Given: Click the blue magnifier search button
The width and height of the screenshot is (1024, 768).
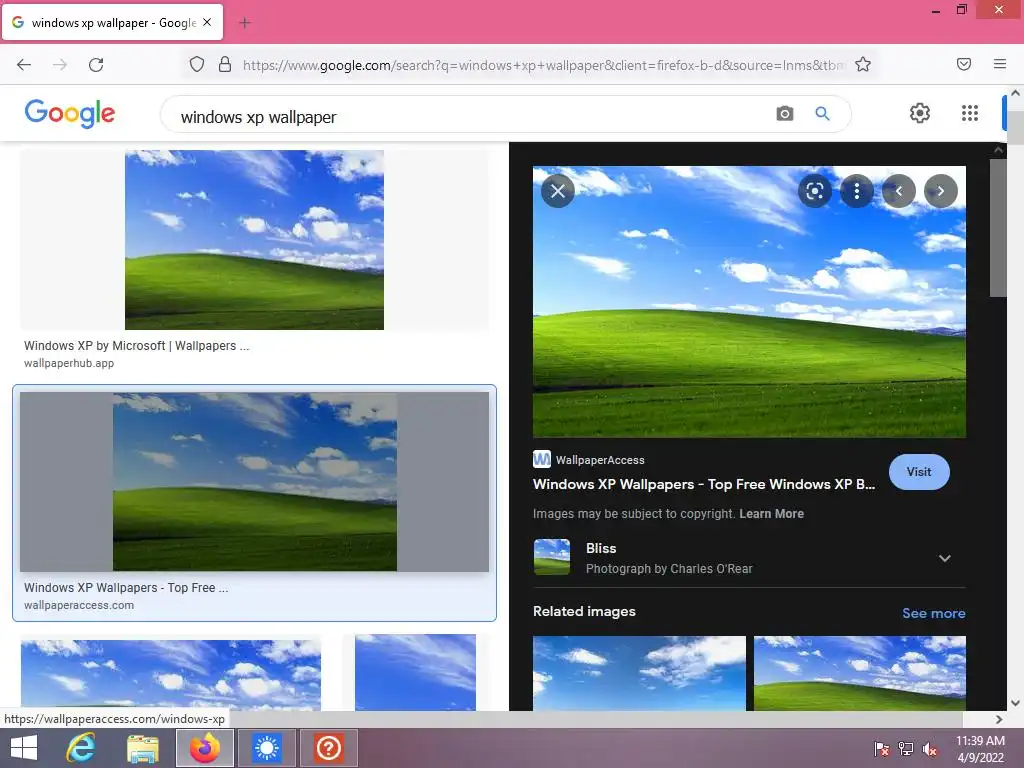Looking at the screenshot, I should pyautogui.click(x=822, y=114).
